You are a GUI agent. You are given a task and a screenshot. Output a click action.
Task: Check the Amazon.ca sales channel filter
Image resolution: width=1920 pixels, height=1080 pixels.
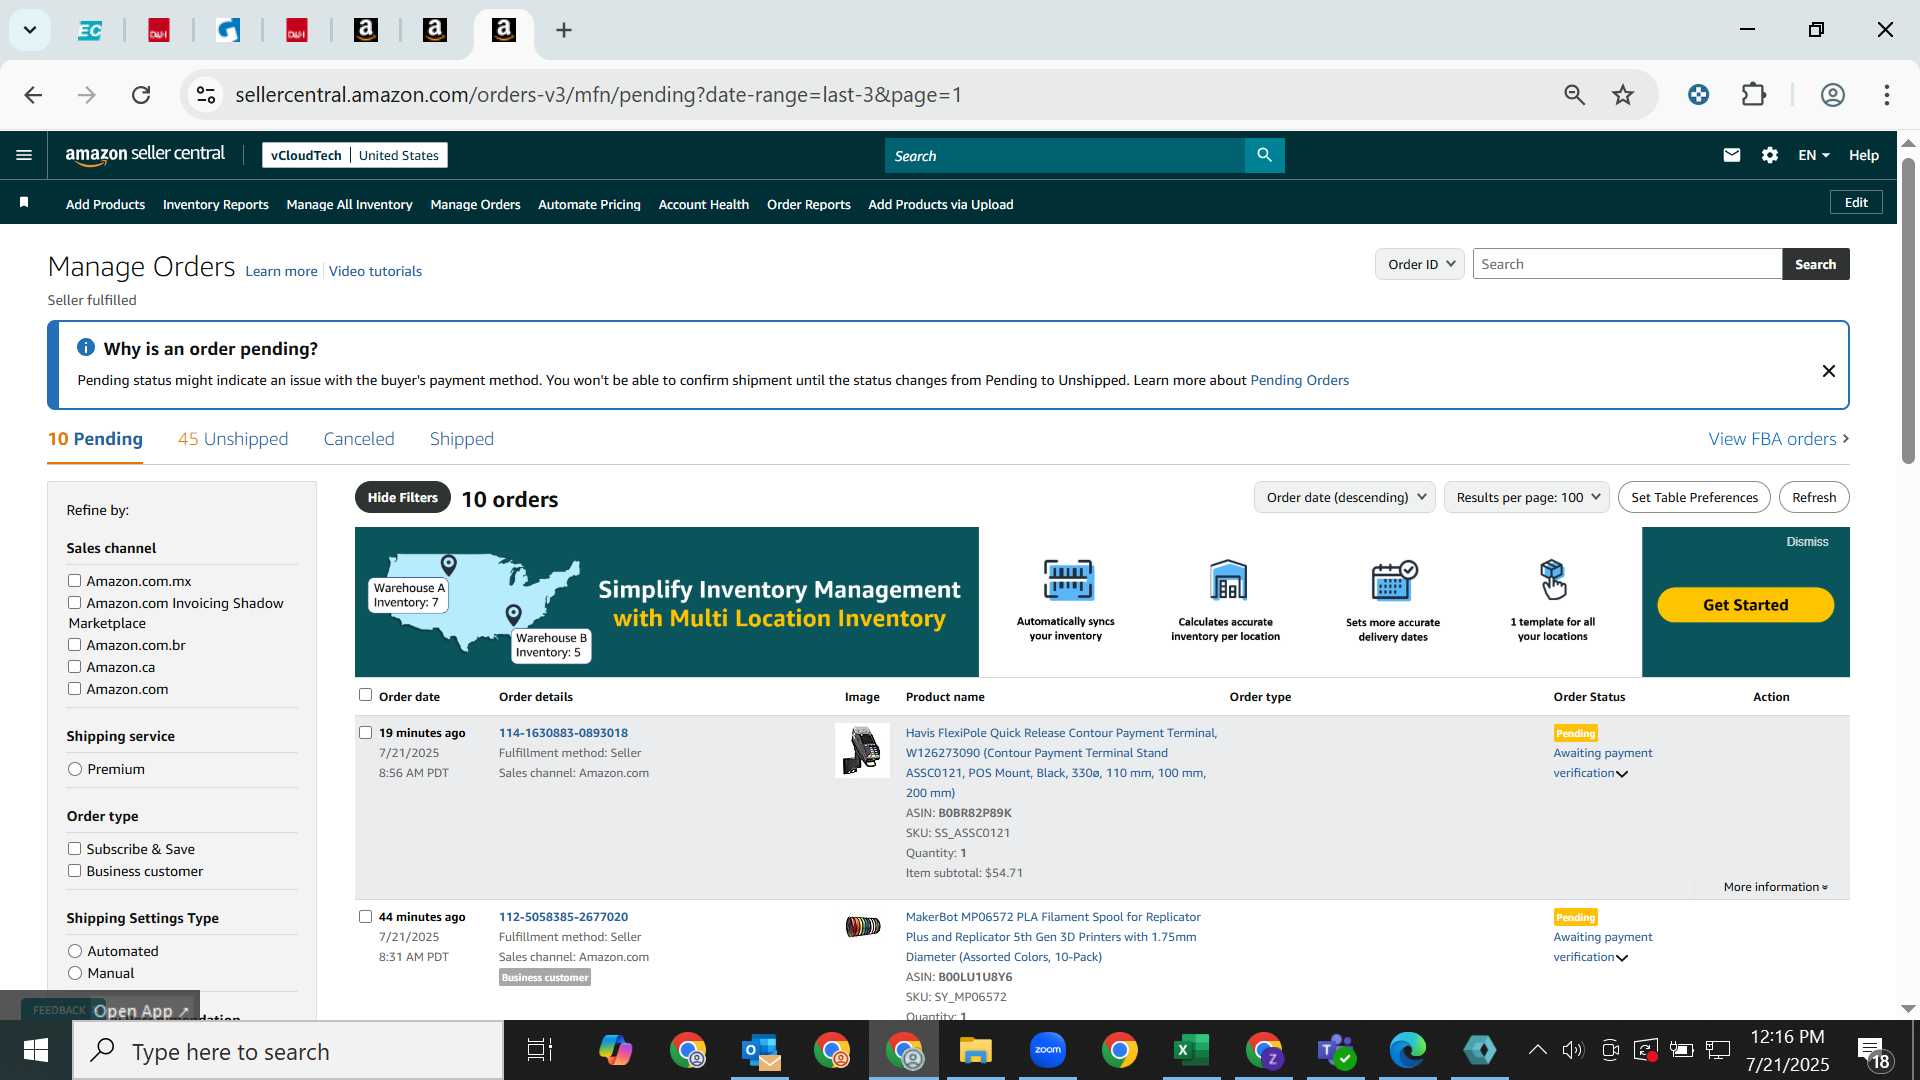click(74, 667)
